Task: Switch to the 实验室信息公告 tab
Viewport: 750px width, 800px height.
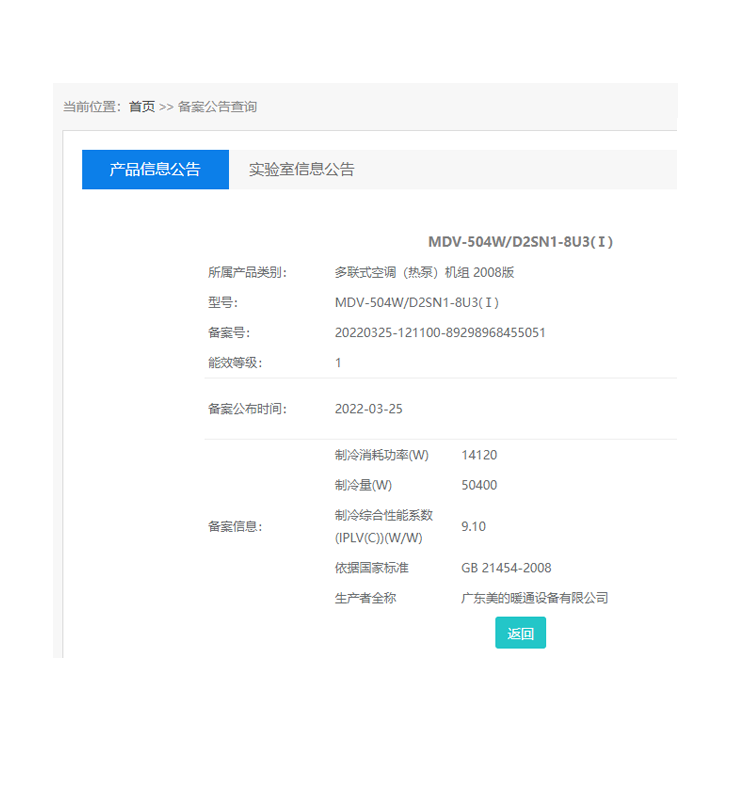Action: coord(302,169)
